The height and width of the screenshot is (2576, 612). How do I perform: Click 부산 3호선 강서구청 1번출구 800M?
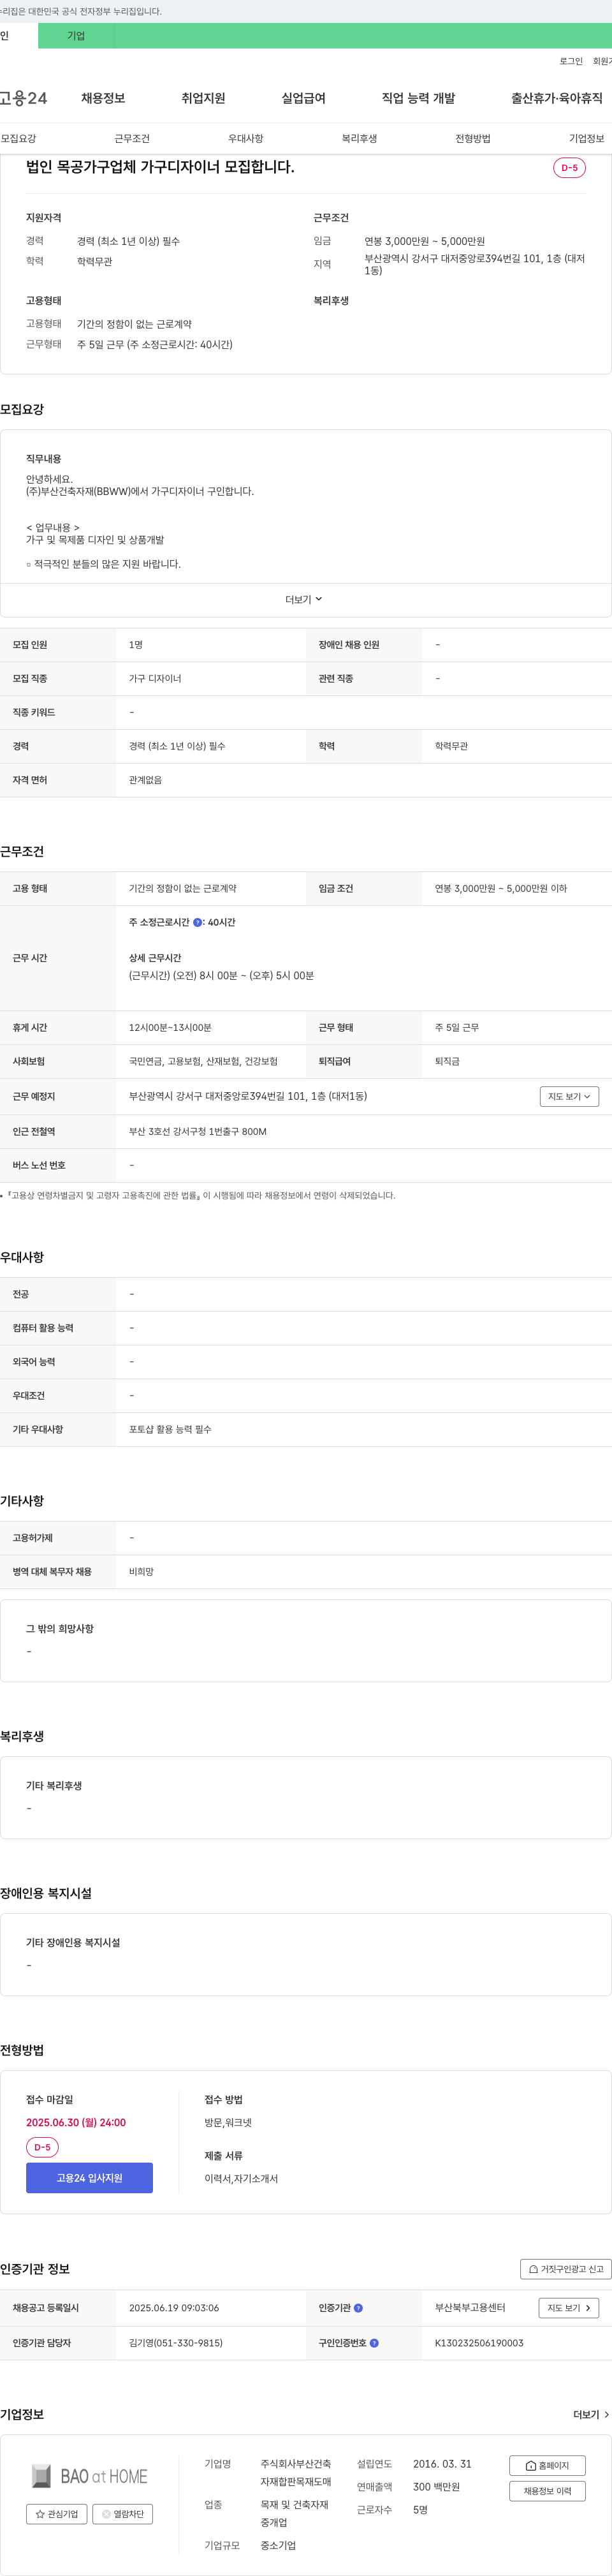198,1132
